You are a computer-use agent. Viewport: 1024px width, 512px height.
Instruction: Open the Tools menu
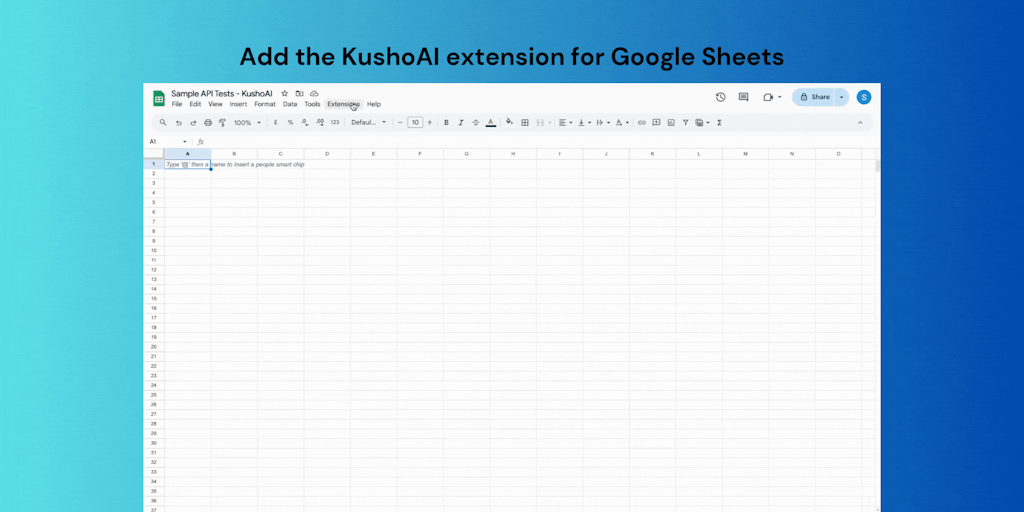(312, 104)
